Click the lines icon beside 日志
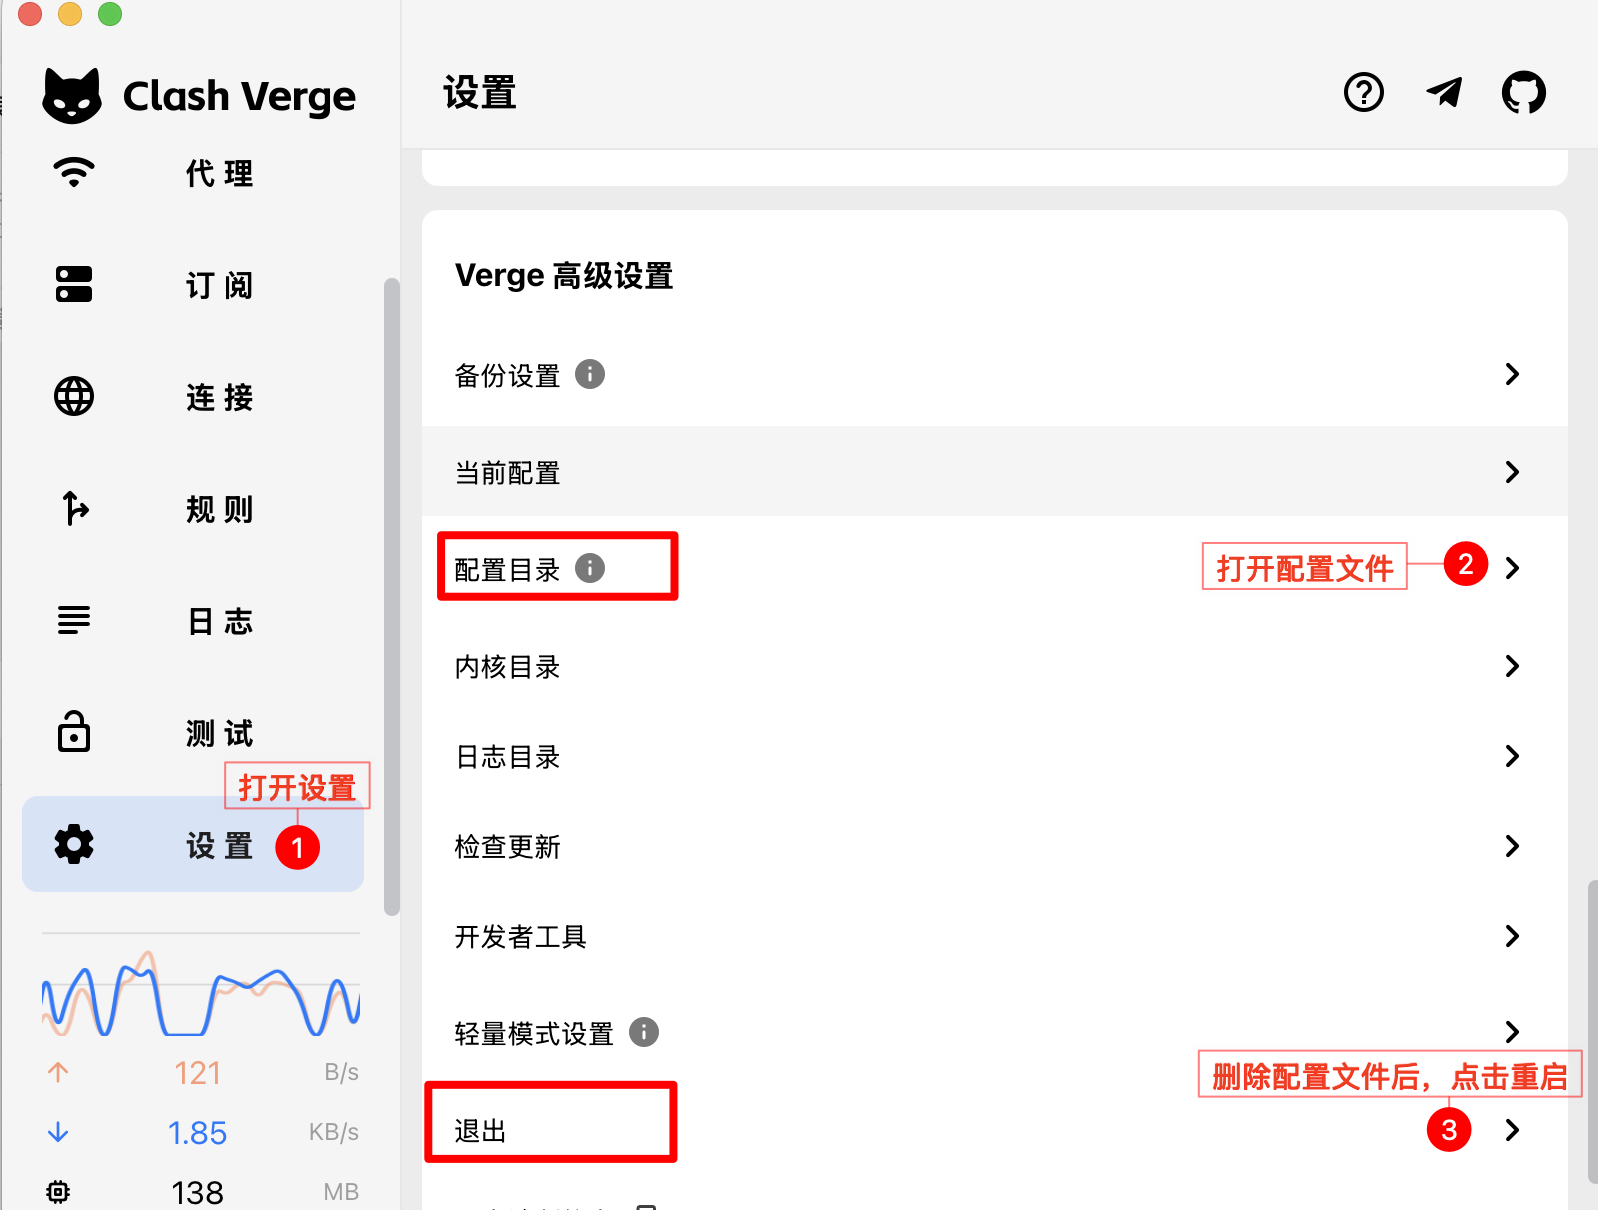 [74, 620]
